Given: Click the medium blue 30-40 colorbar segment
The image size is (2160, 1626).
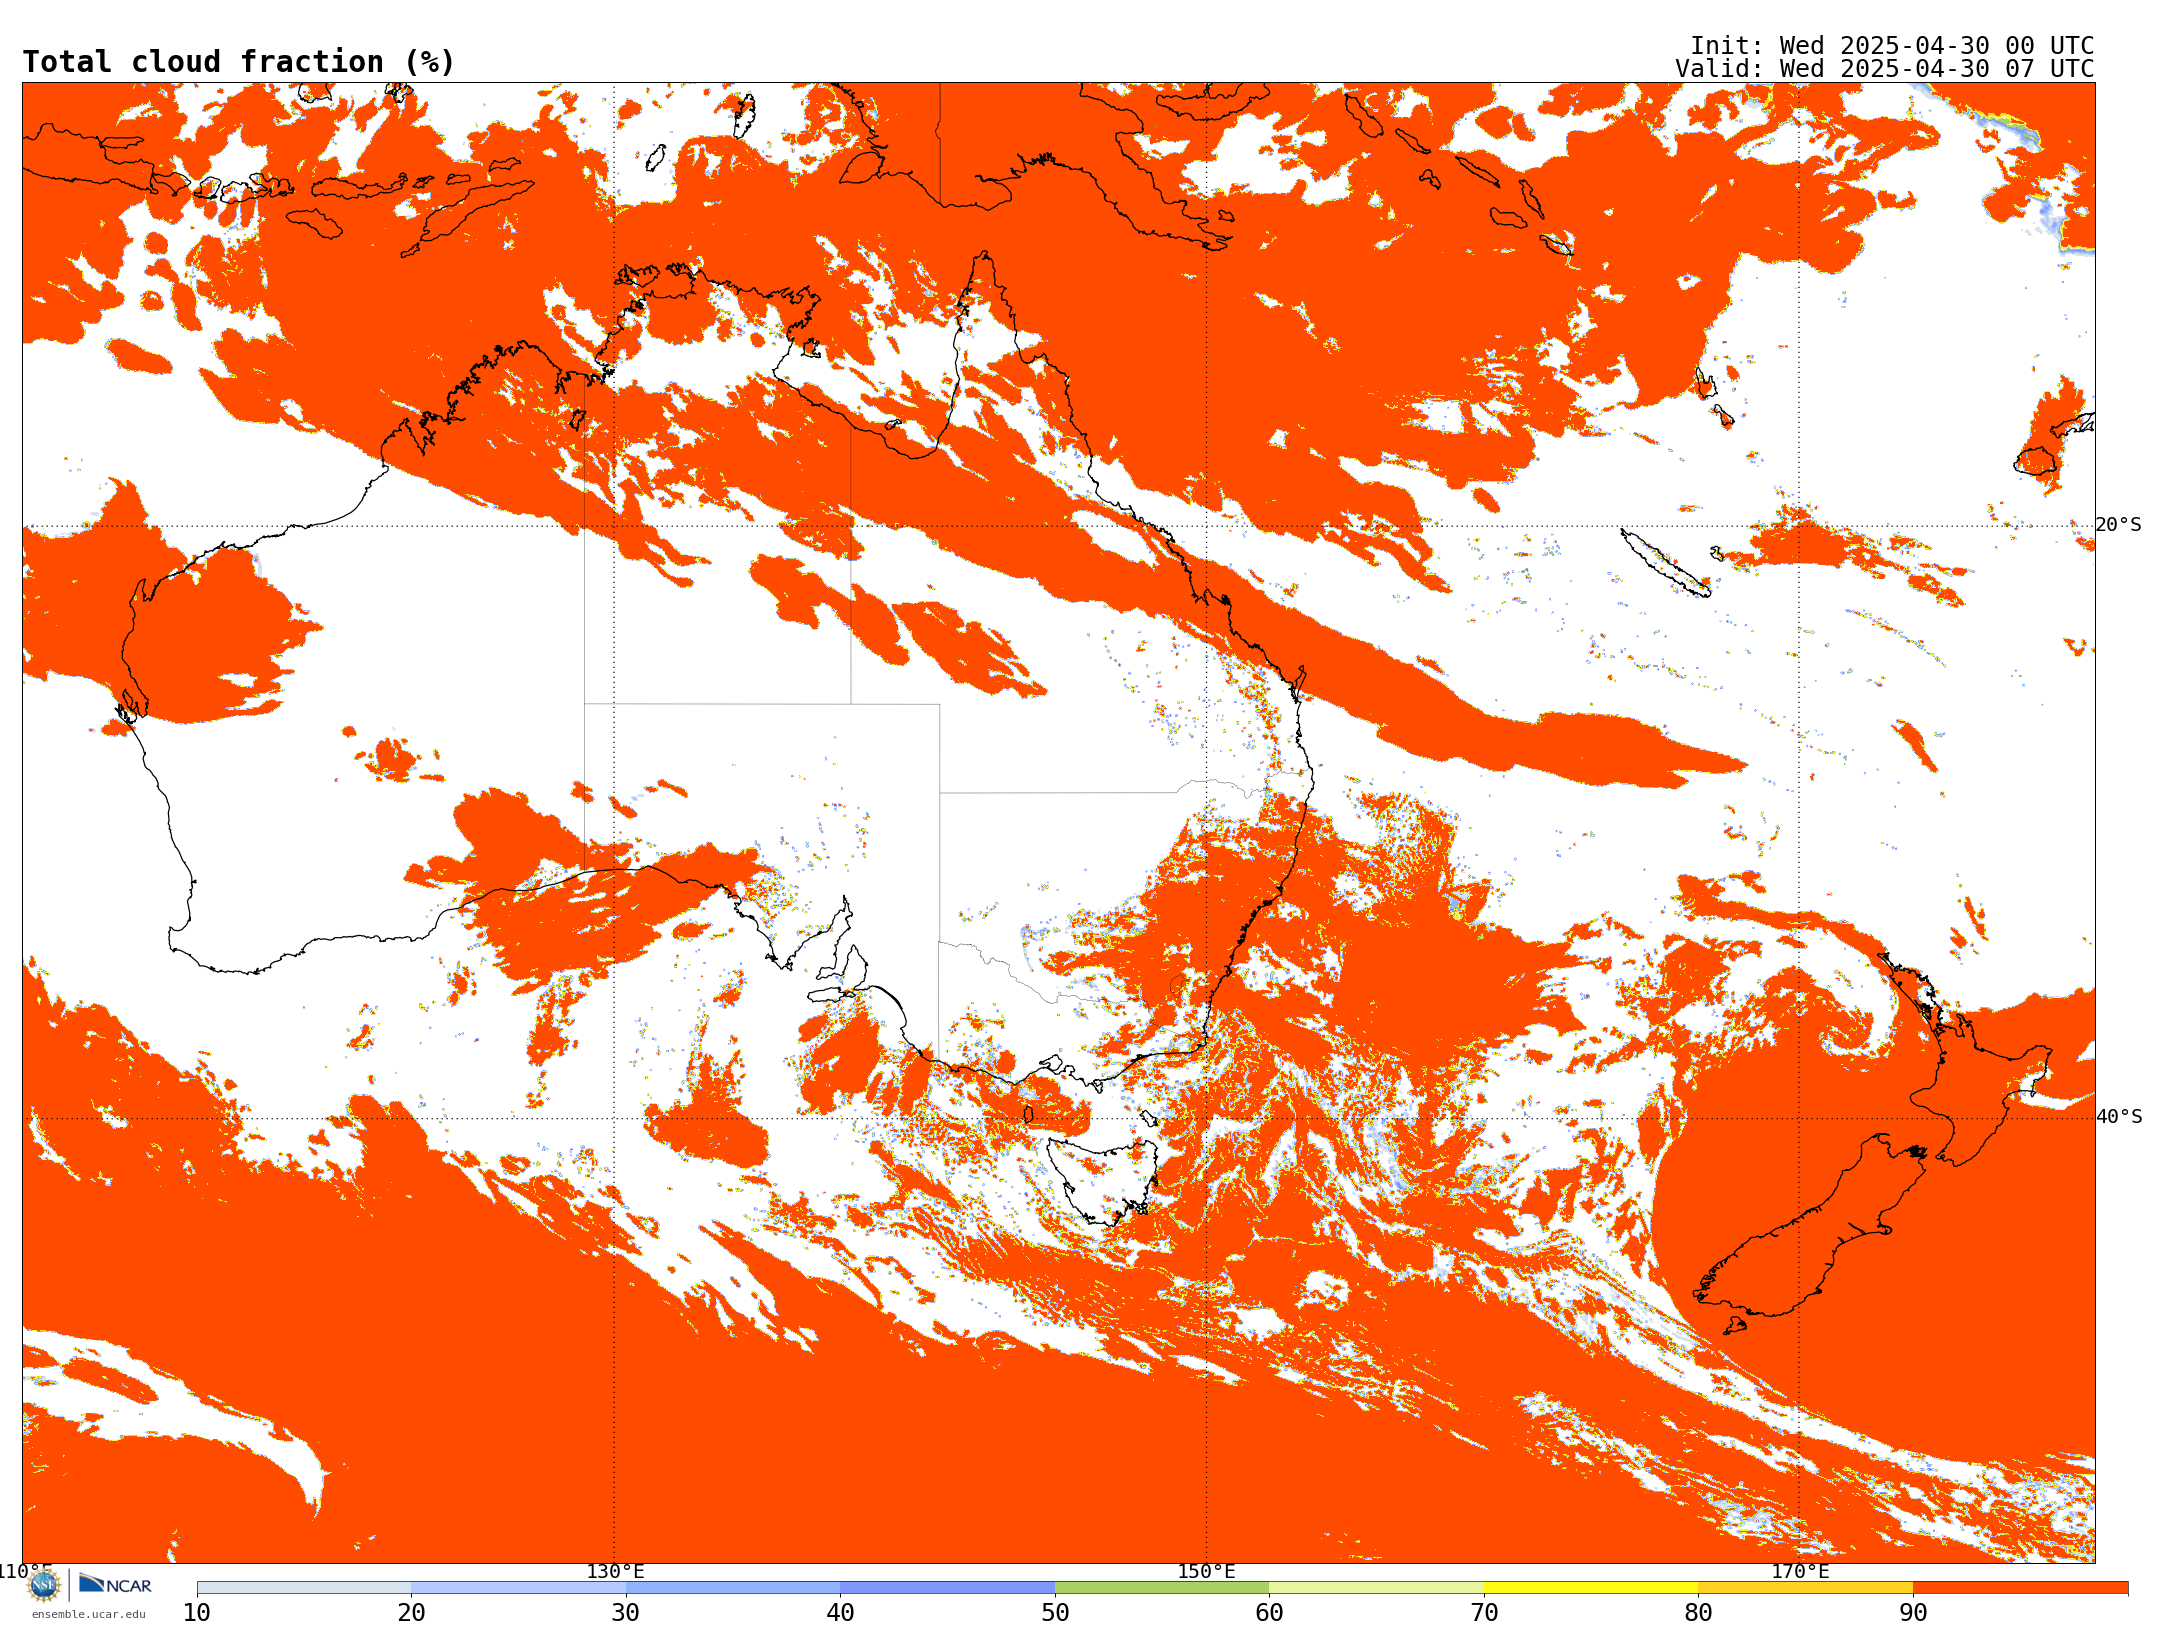Looking at the screenshot, I should click(x=733, y=1588).
